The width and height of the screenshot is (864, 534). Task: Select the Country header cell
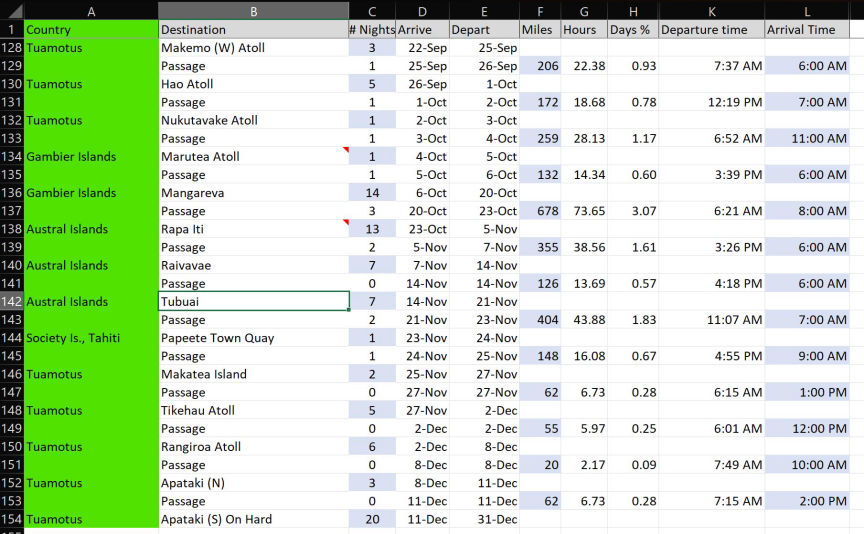(91, 30)
